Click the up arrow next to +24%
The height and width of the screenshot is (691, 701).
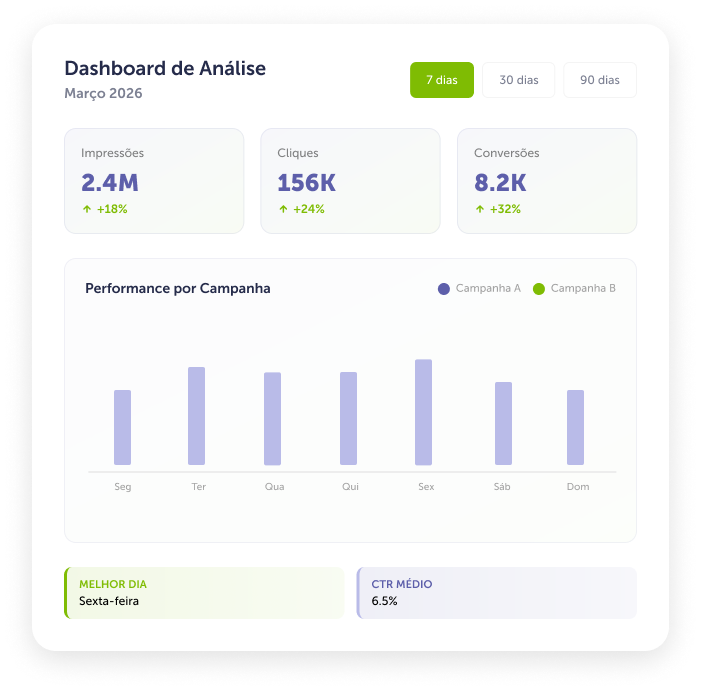(x=283, y=209)
